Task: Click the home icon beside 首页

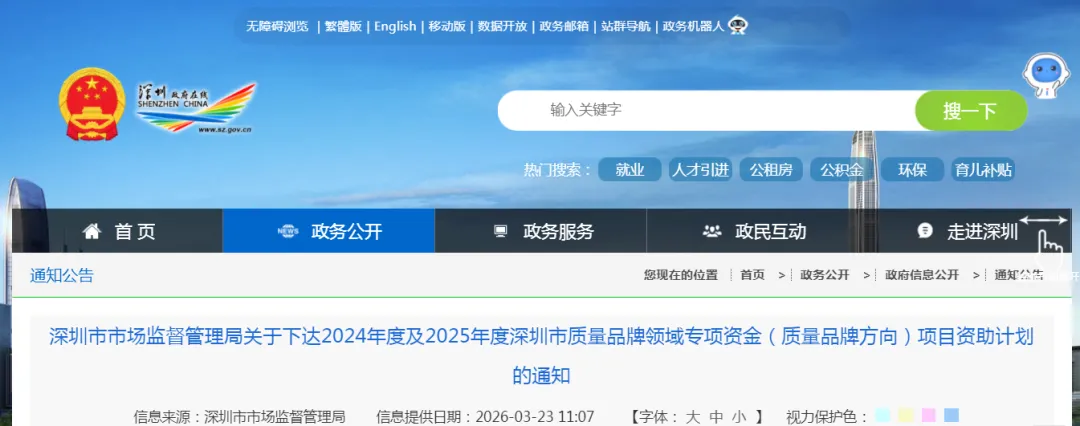Action: pyautogui.click(x=92, y=232)
